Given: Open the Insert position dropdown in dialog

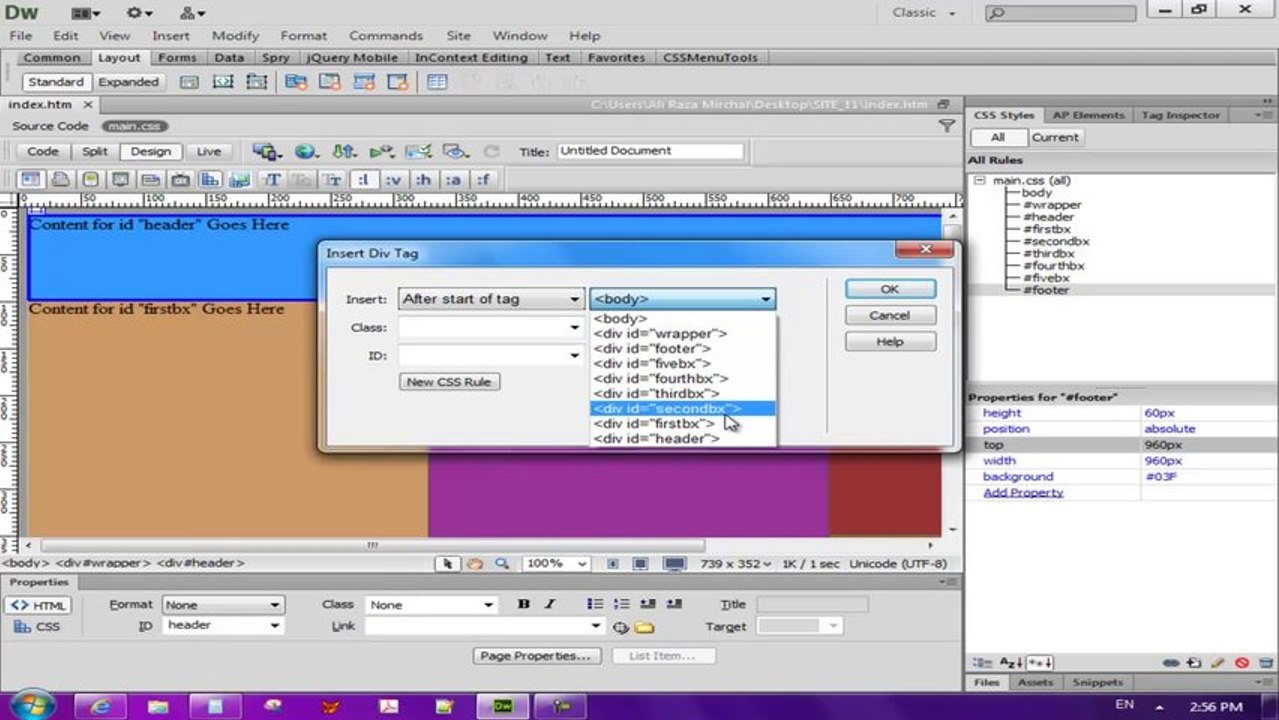Looking at the screenshot, I should 574,299.
